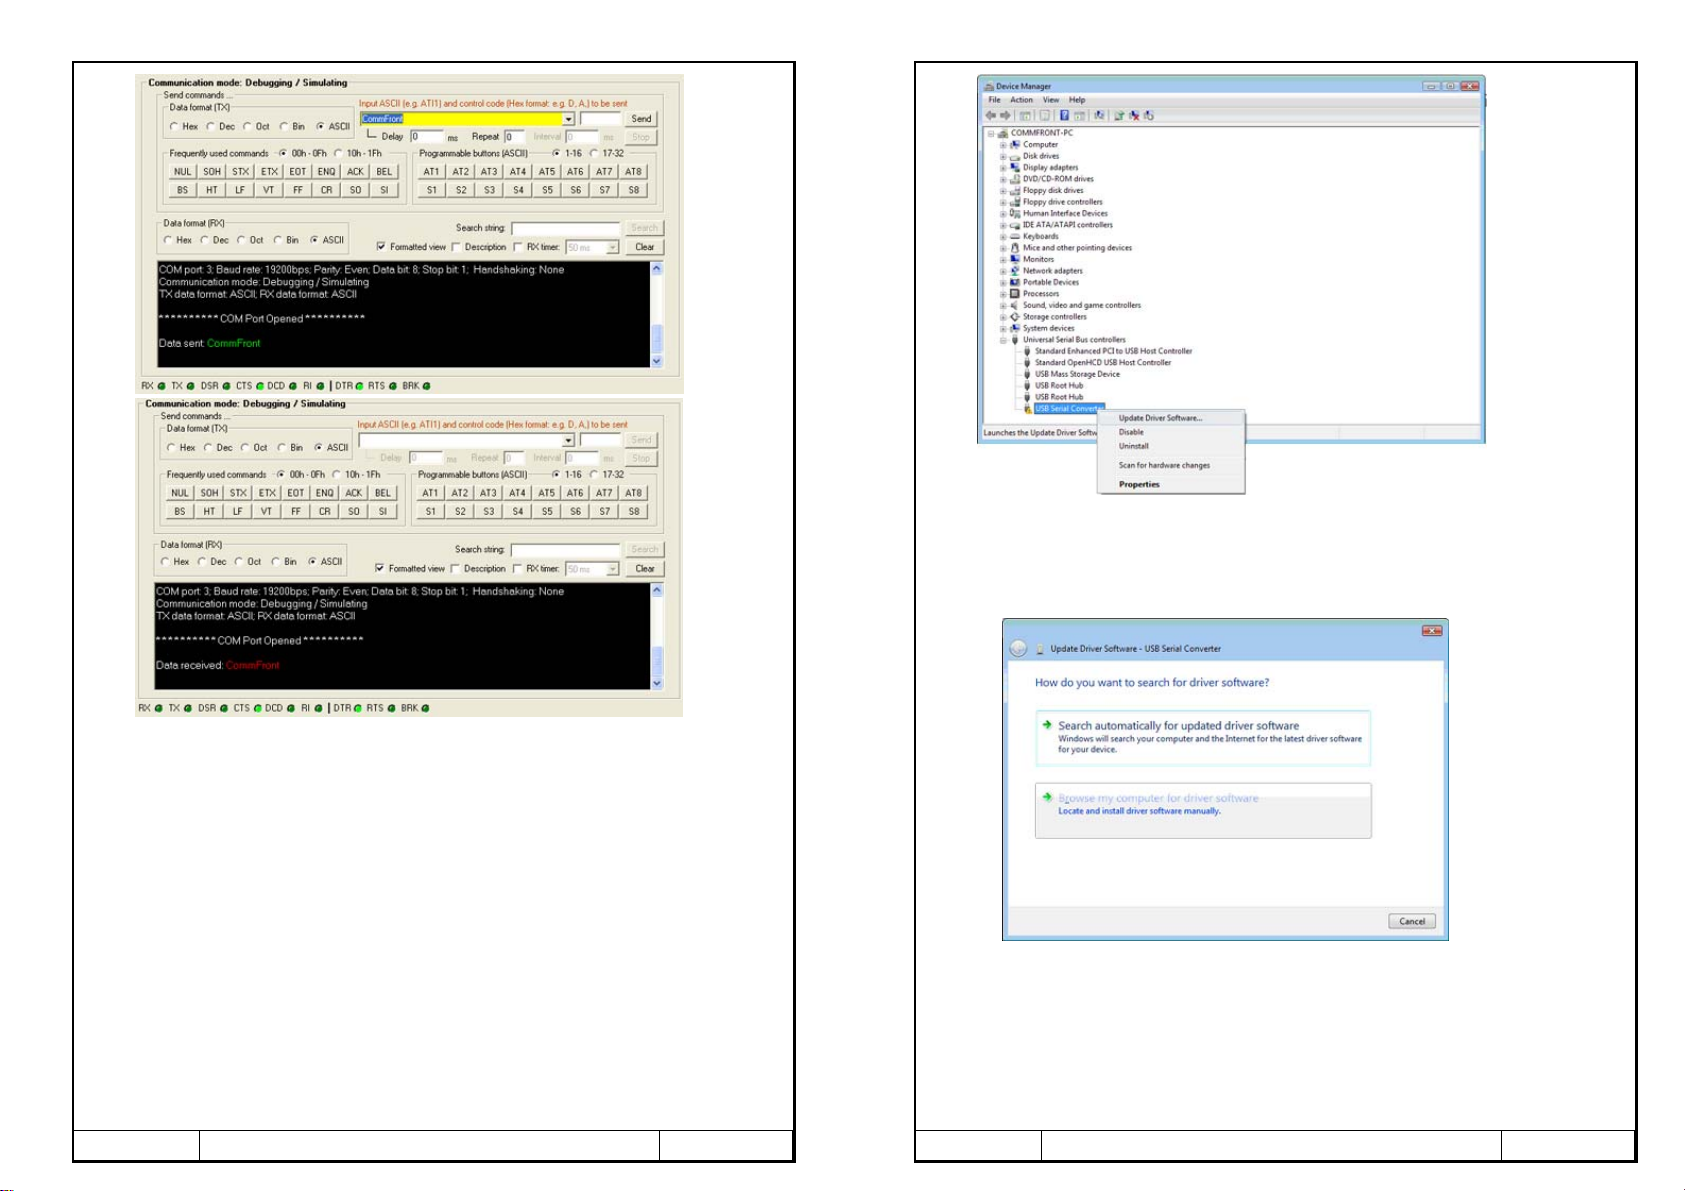Screen dimensions: 1685x1191
Task: Open the File menu in Device Manager
Action: tap(994, 100)
